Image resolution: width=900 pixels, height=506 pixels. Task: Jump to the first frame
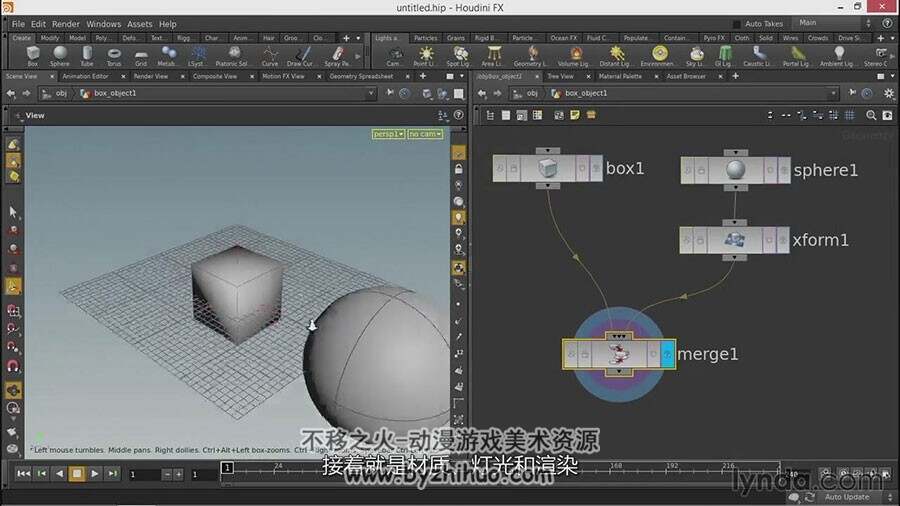(24, 474)
